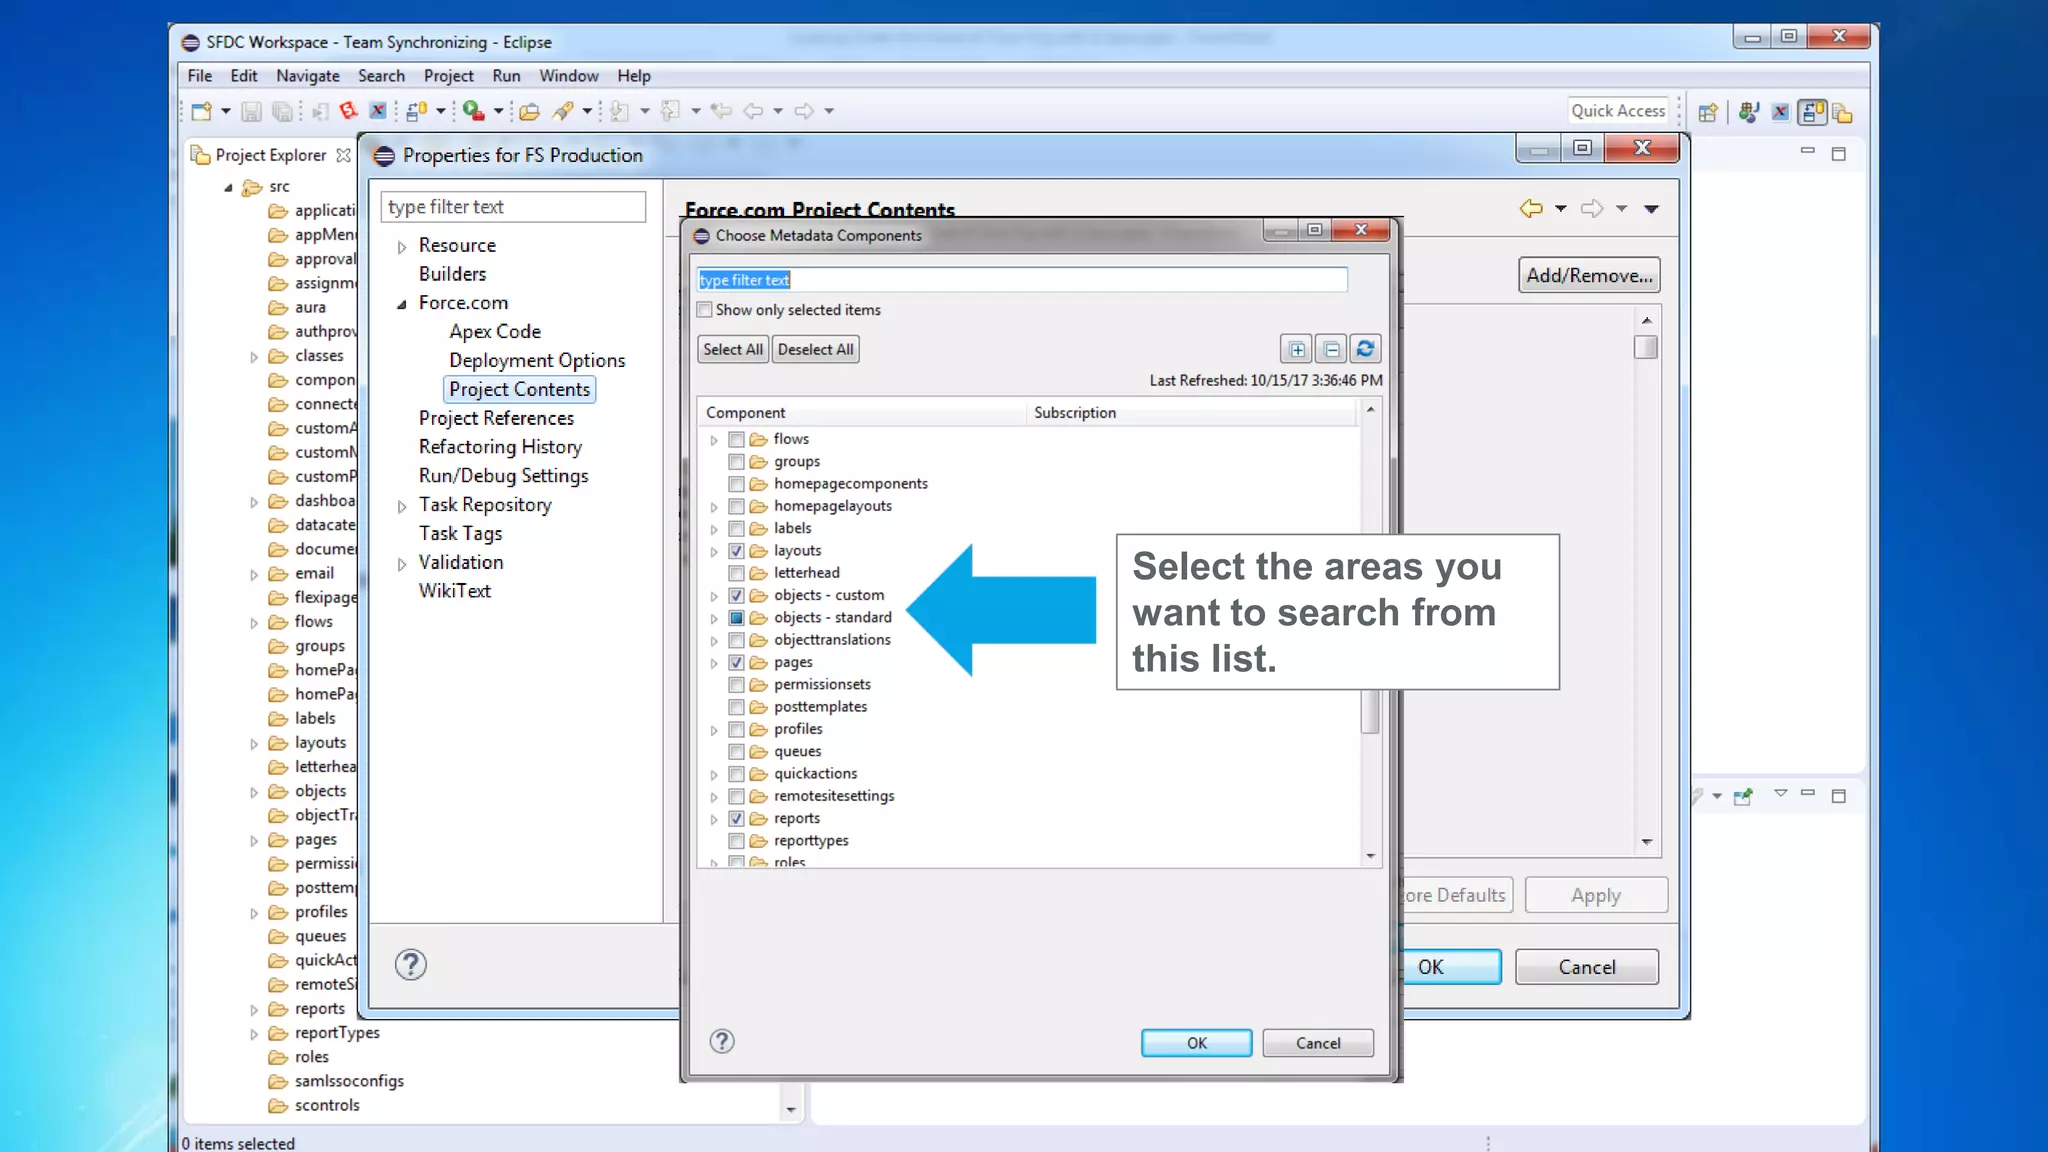2048x1152 pixels.
Task: Switch to the Java EE perspective icon
Action: click(x=1749, y=112)
